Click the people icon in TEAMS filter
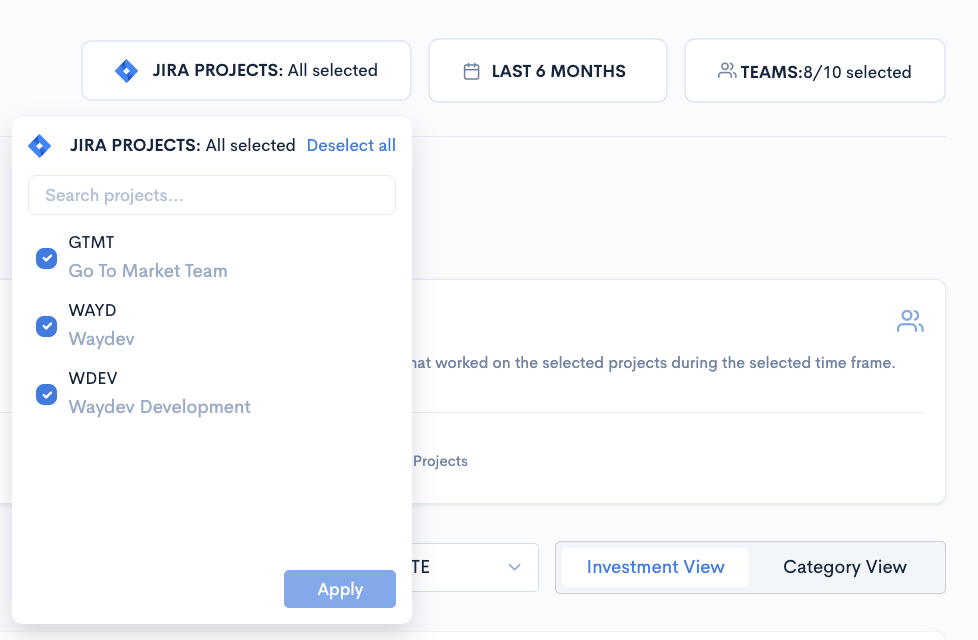Screen dimensions: 978x640 point(727,70)
